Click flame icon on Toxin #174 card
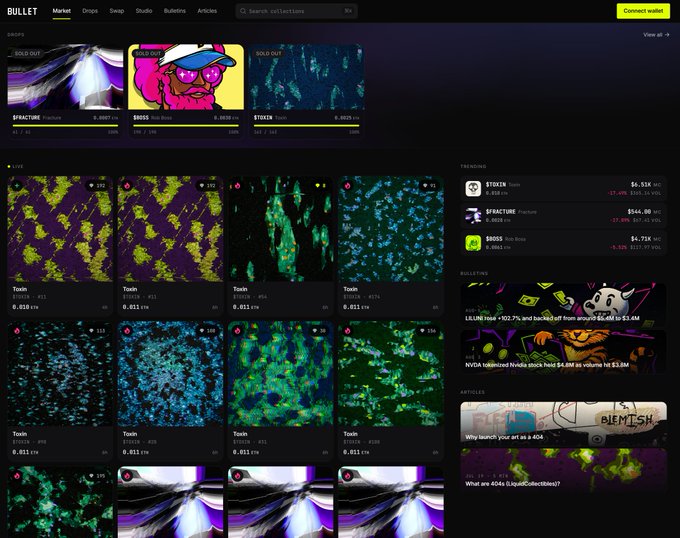 pyautogui.click(x=348, y=186)
